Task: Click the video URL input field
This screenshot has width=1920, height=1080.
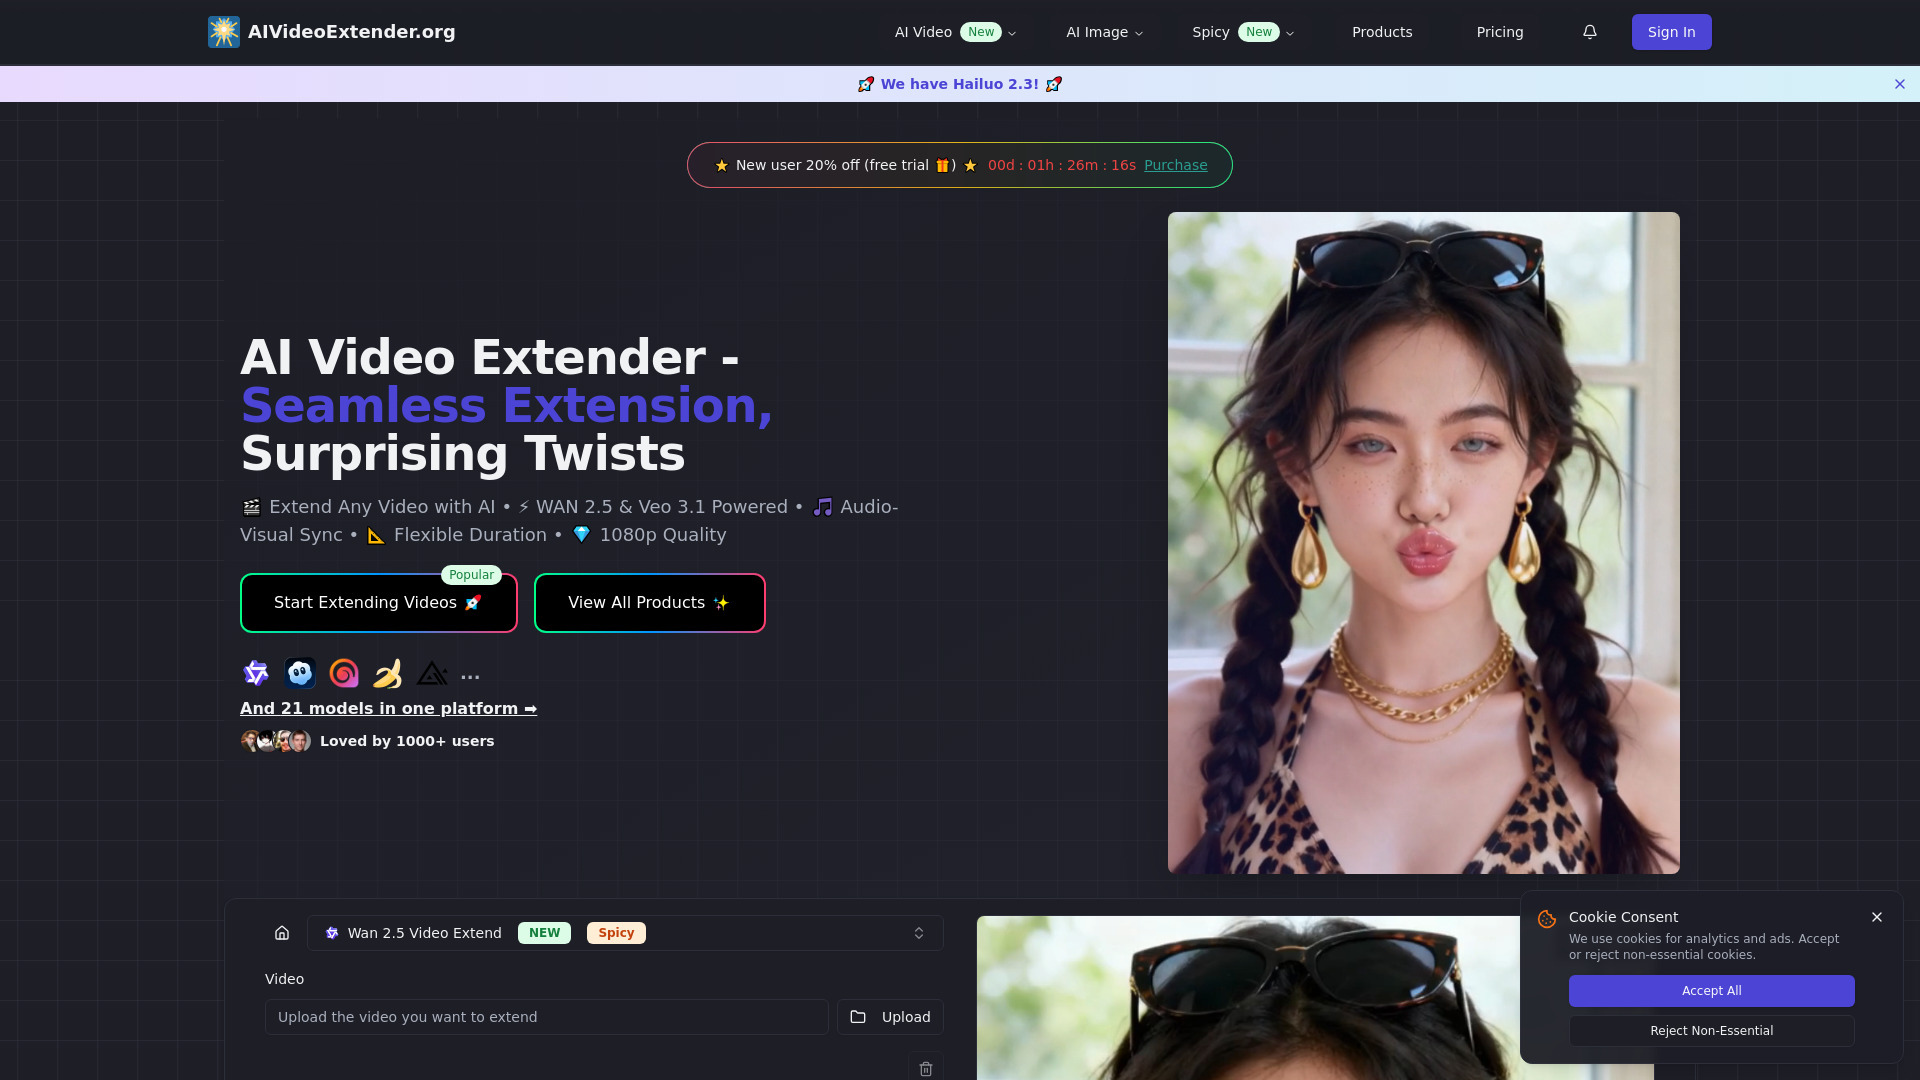Action: tap(546, 1017)
